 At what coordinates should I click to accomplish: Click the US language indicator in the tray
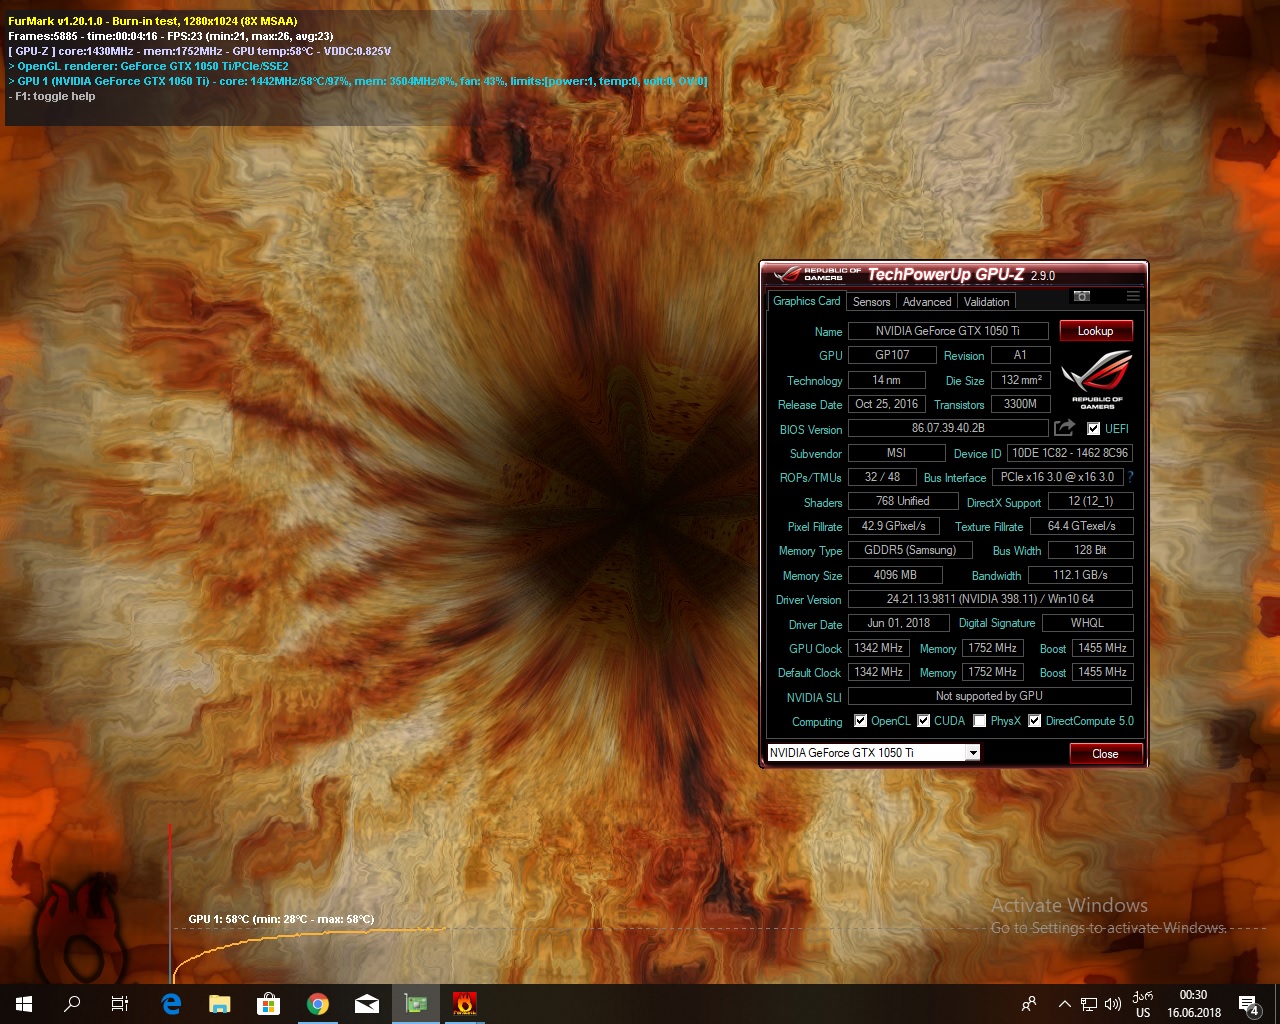tap(1143, 1012)
